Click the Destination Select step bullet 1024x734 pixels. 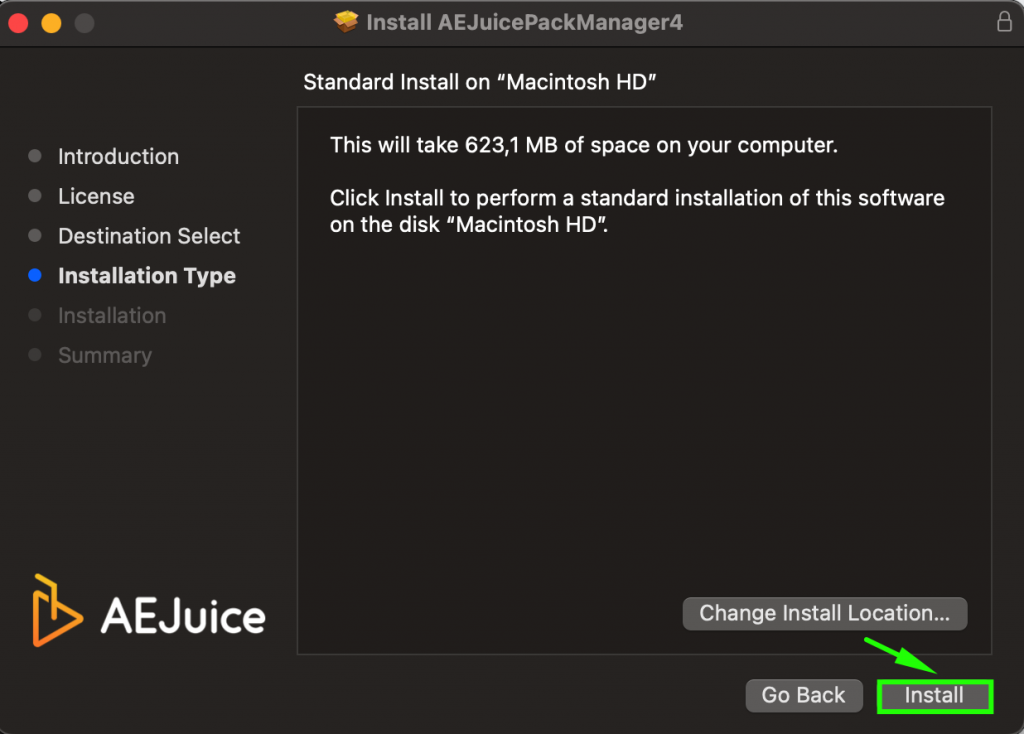coord(34,236)
